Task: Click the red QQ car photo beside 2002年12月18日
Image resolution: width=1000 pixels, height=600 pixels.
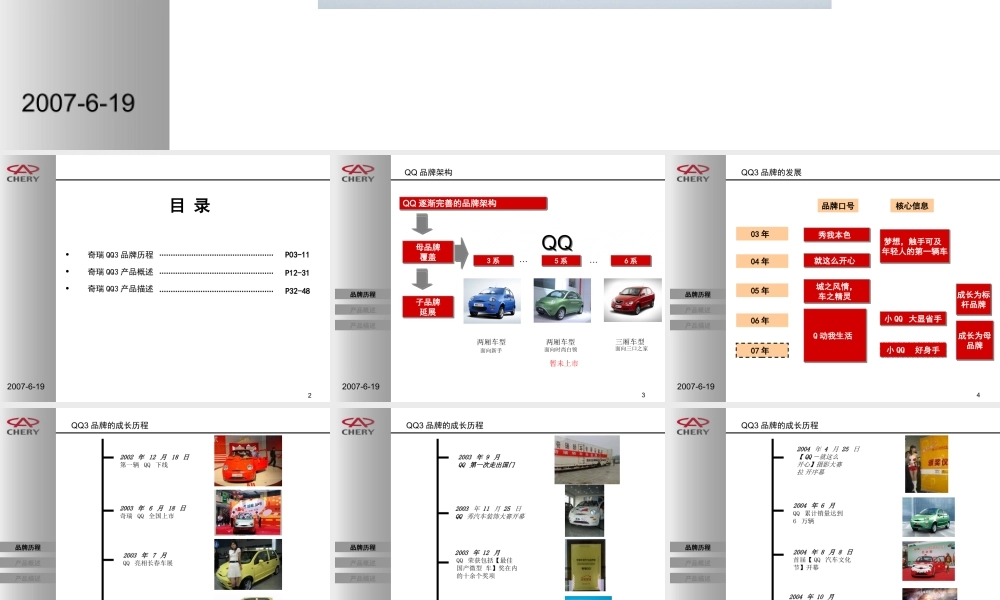Action: pos(248,460)
